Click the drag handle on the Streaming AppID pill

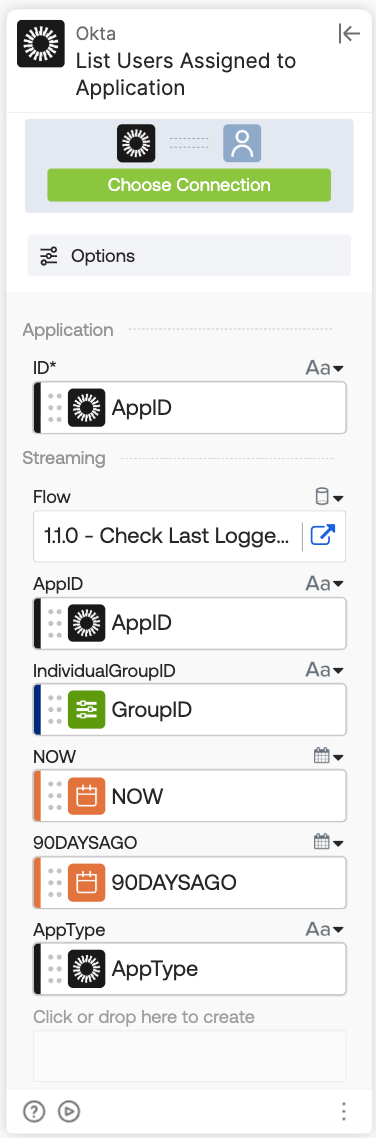point(54,623)
